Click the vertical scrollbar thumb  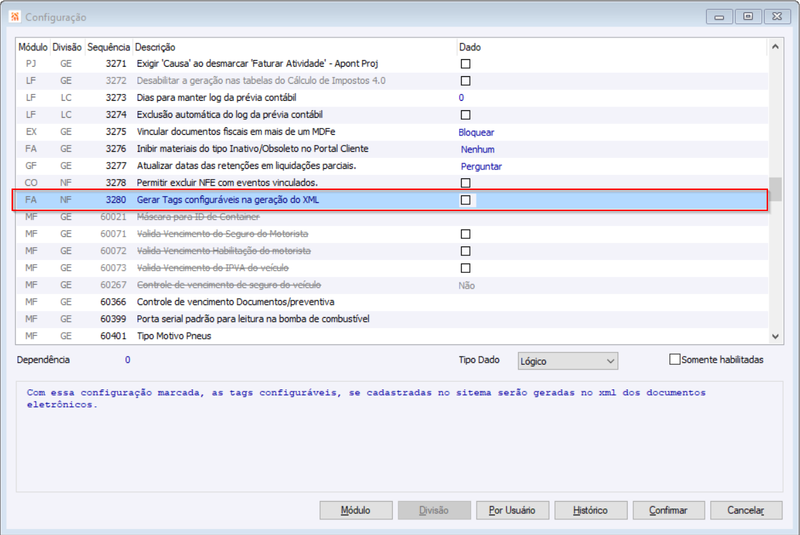point(776,189)
